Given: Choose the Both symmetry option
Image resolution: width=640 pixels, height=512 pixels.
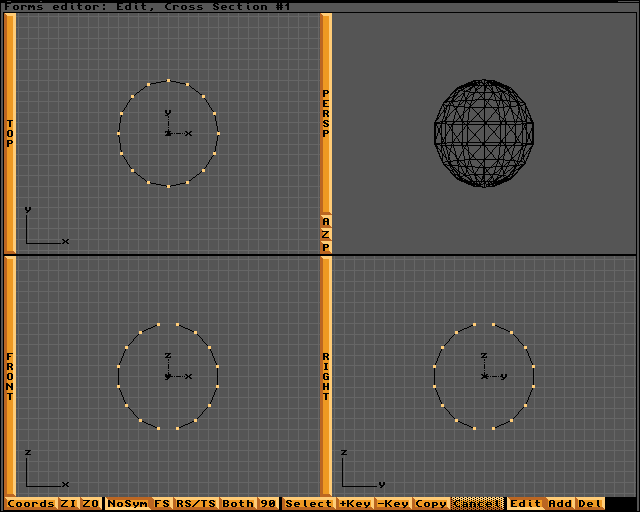Looking at the screenshot, I should 238,504.
